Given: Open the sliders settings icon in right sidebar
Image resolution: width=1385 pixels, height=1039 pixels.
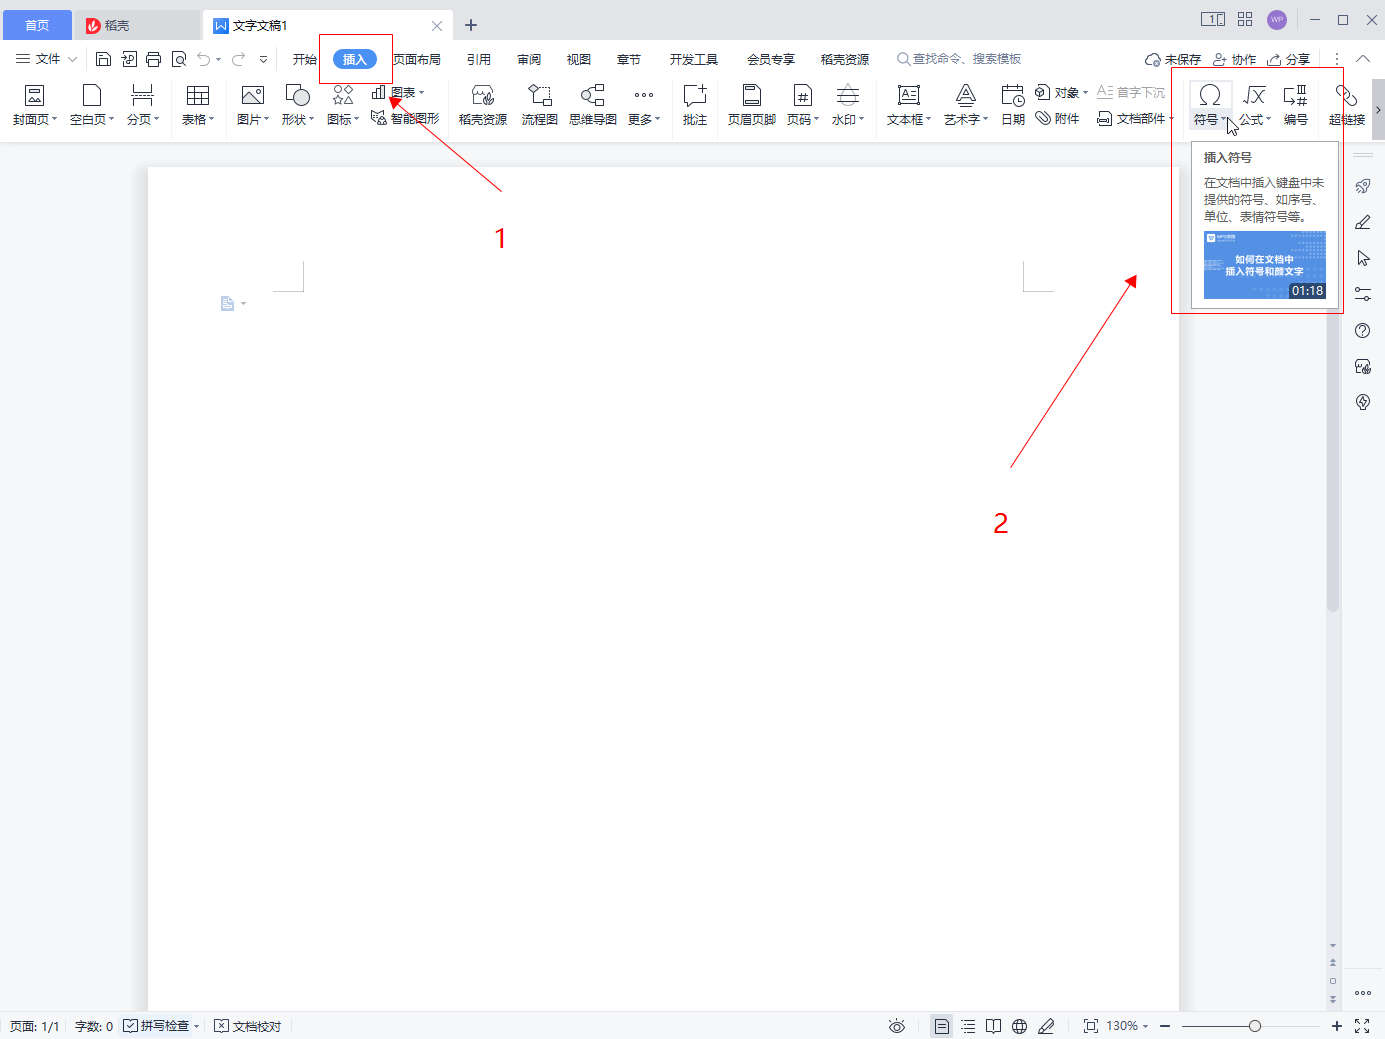Looking at the screenshot, I should [1363, 294].
